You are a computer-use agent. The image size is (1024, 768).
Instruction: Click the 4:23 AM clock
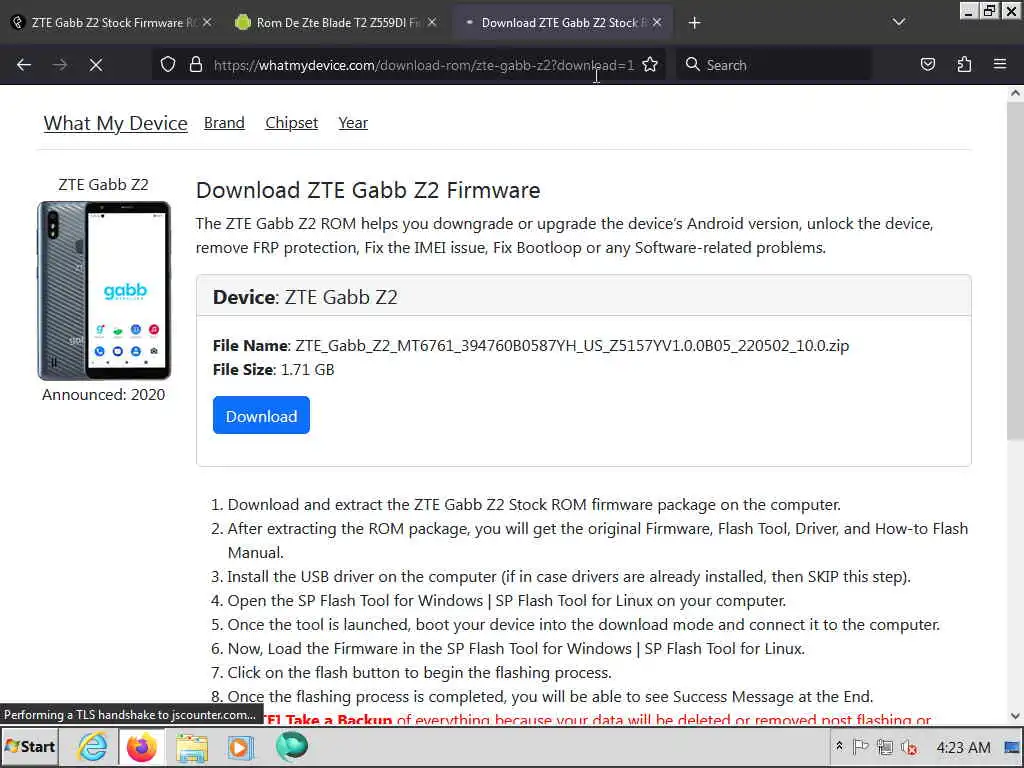click(963, 747)
